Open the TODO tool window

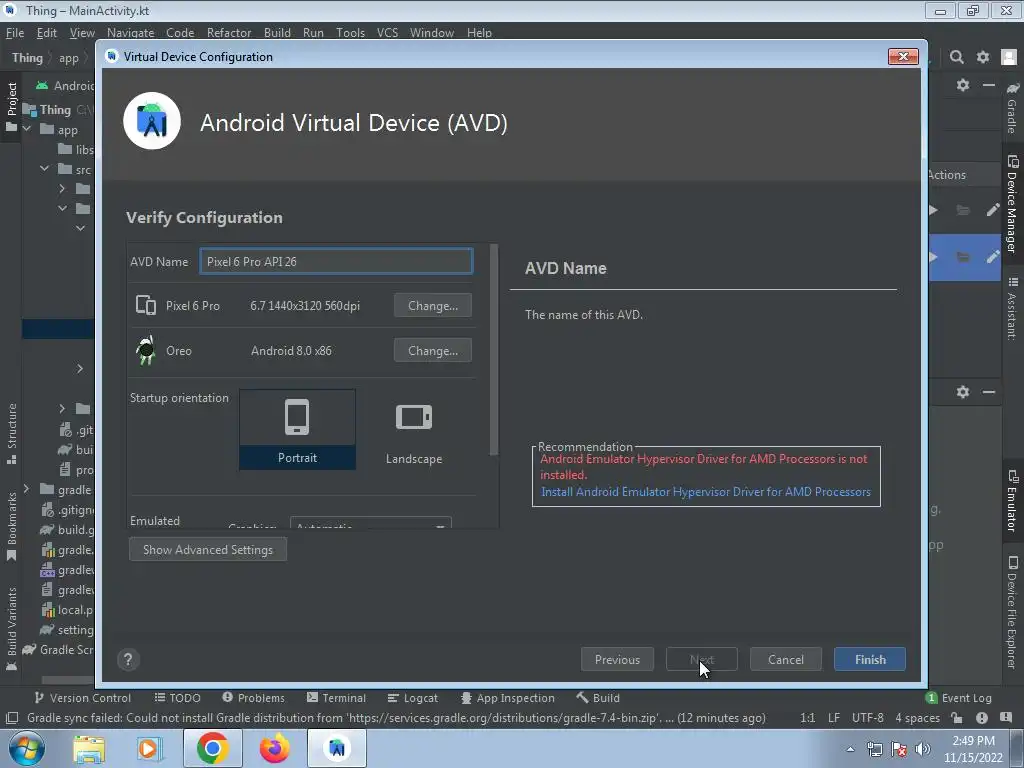click(x=178, y=698)
